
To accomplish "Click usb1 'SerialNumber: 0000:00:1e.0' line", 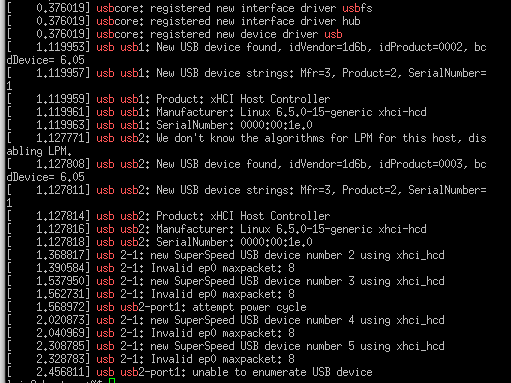I will pos(159,125).
